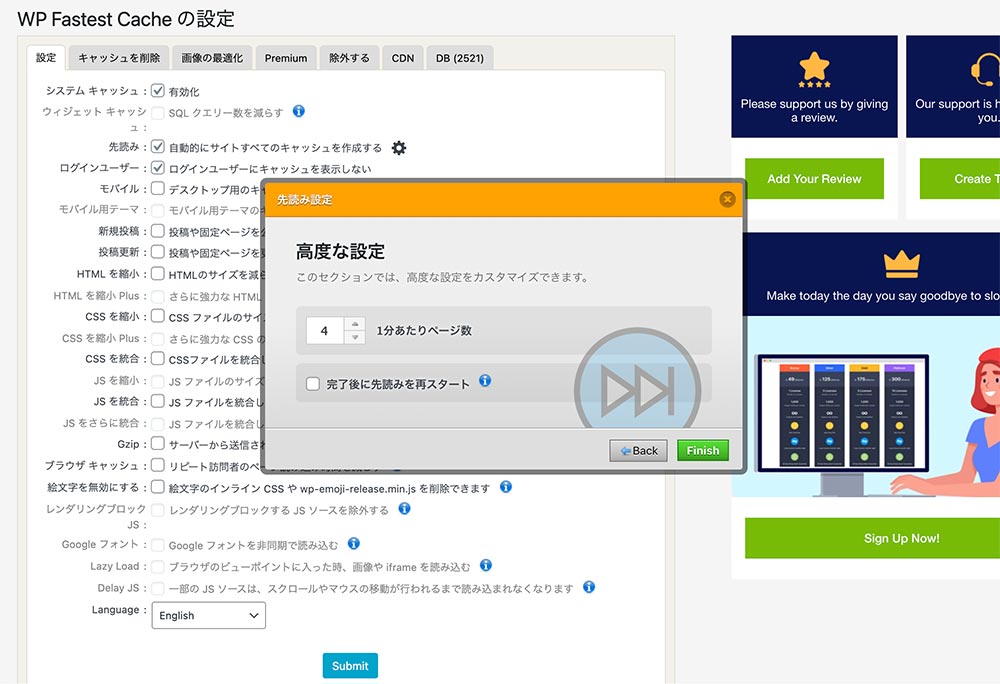1000x684 pixels.
Task: Click info icon for Delay JS option
Action: [589, 588]
